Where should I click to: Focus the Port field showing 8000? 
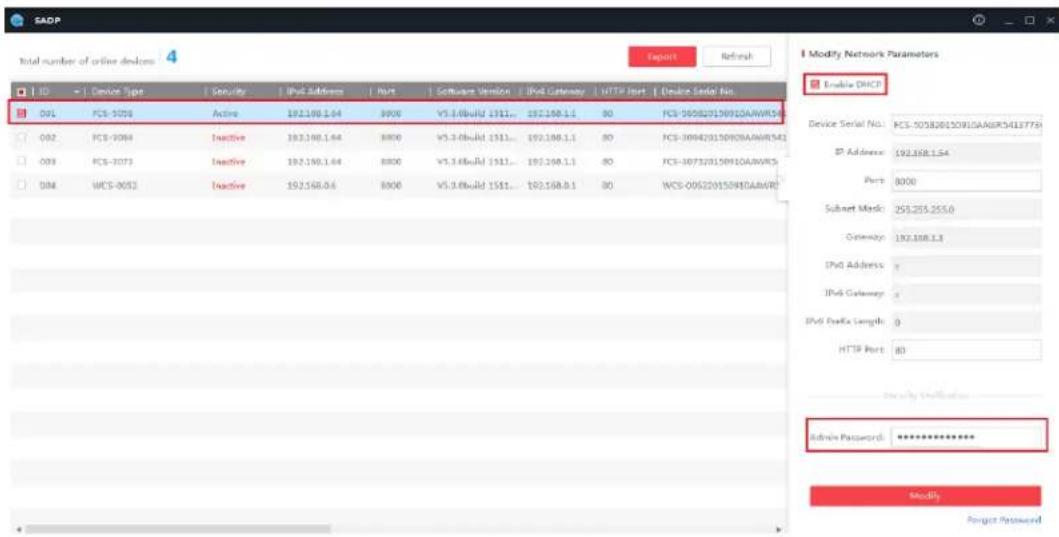click(966, 181)
